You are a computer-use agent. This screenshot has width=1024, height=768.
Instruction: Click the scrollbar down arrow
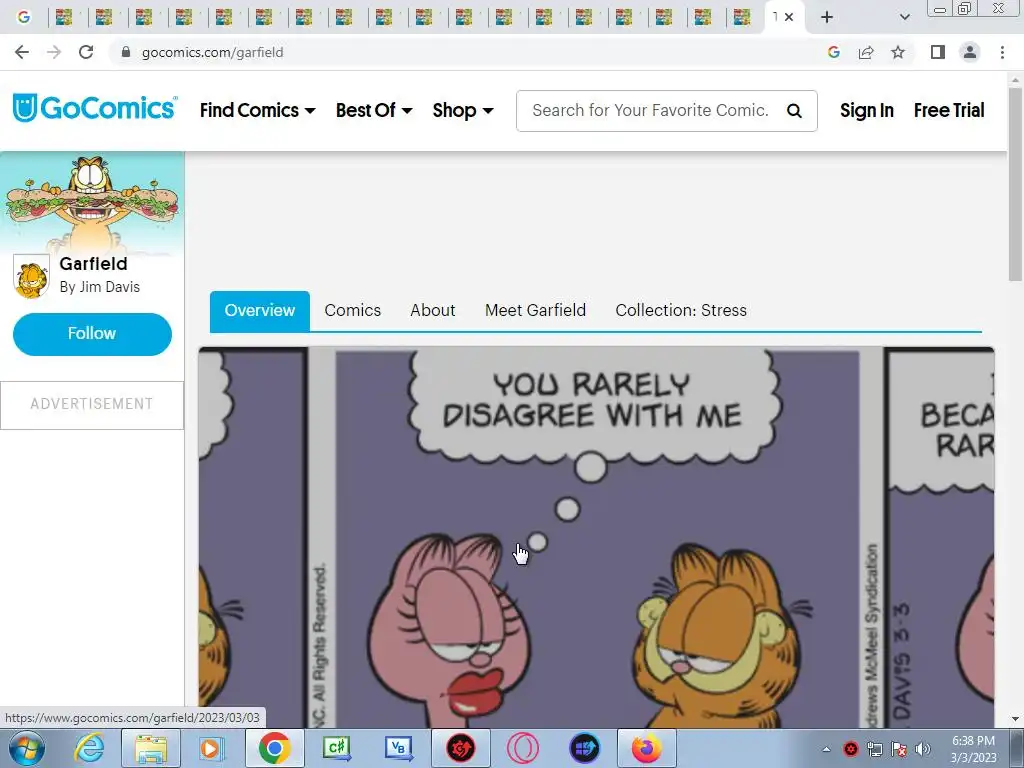(x=1016, y=720)
